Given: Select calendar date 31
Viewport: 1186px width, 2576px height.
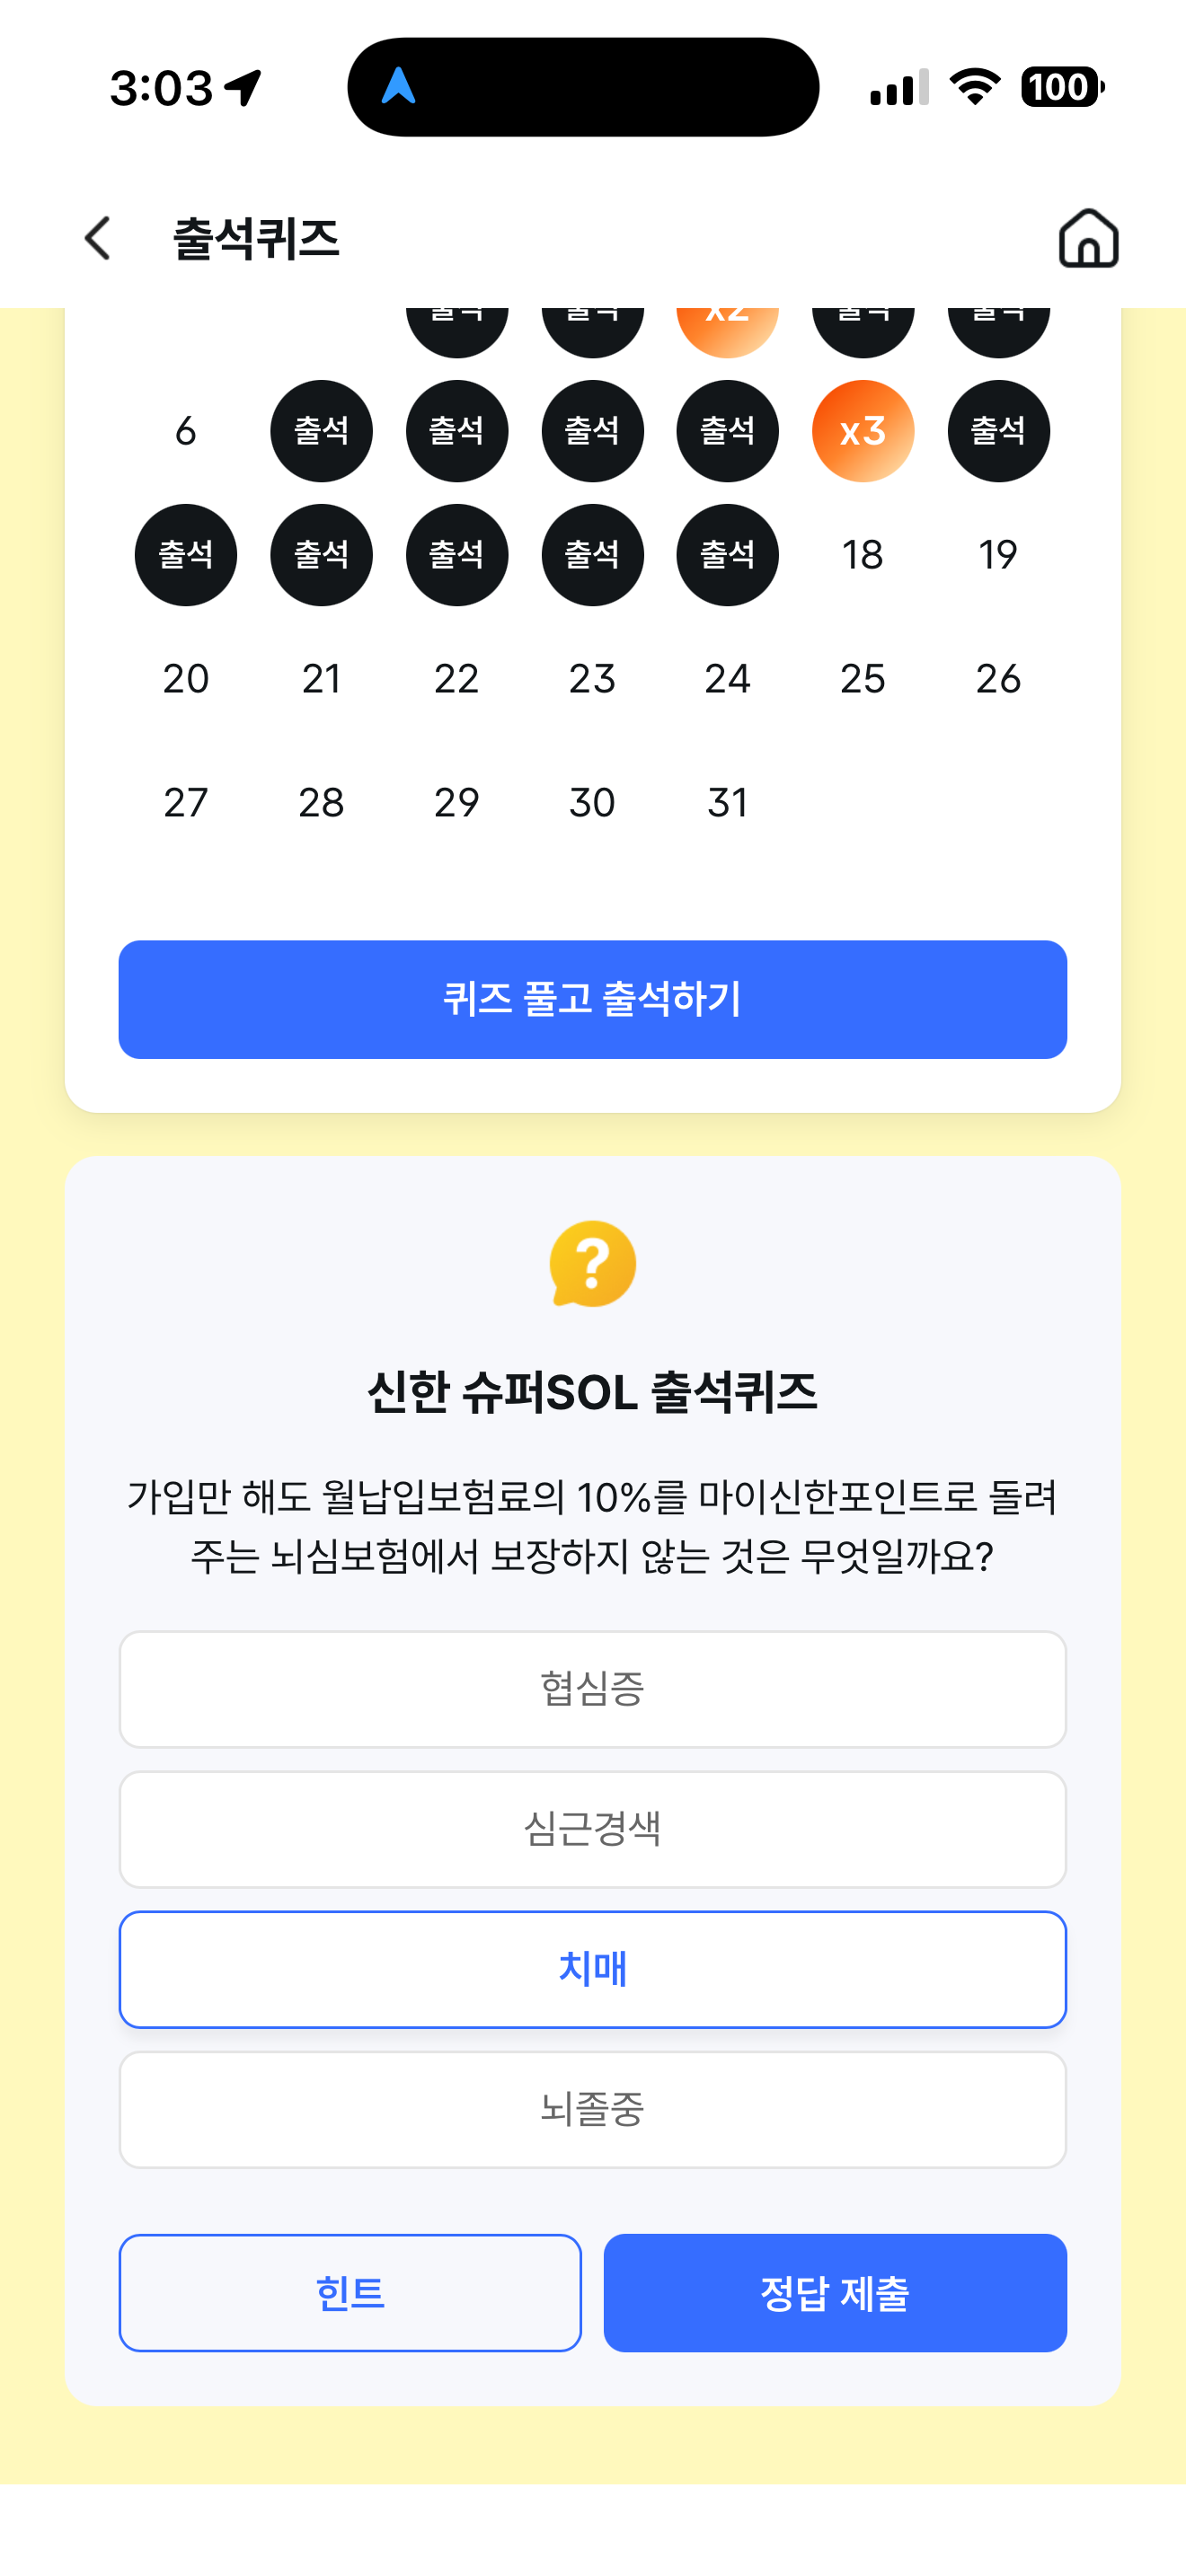Looking at the screenshot, I should [x=727, y=803].
